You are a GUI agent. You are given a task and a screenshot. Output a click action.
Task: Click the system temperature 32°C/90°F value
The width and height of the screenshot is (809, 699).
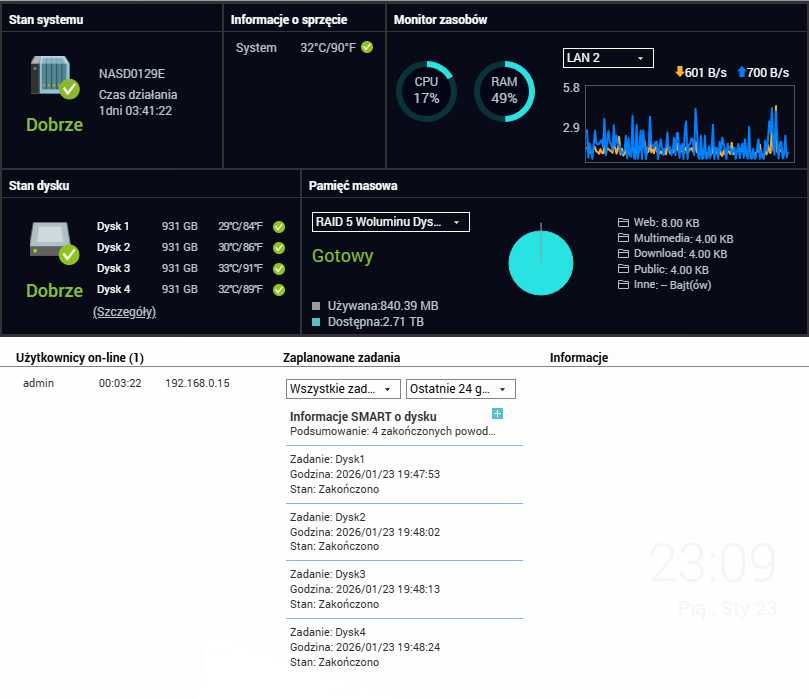328,48
